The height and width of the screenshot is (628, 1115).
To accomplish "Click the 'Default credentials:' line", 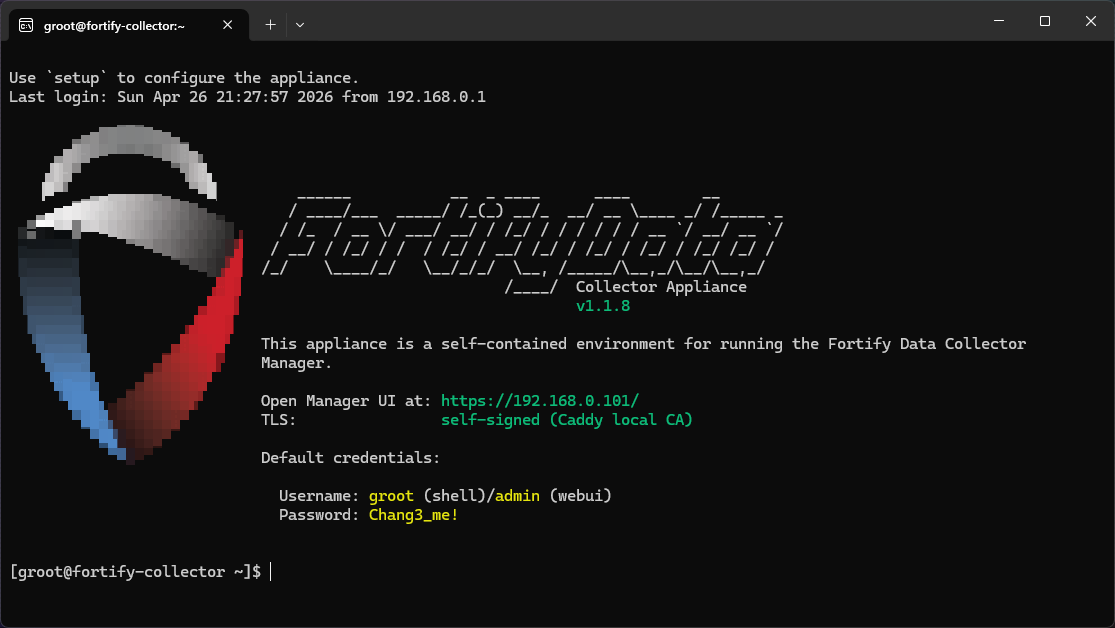I will click(351, 457).
